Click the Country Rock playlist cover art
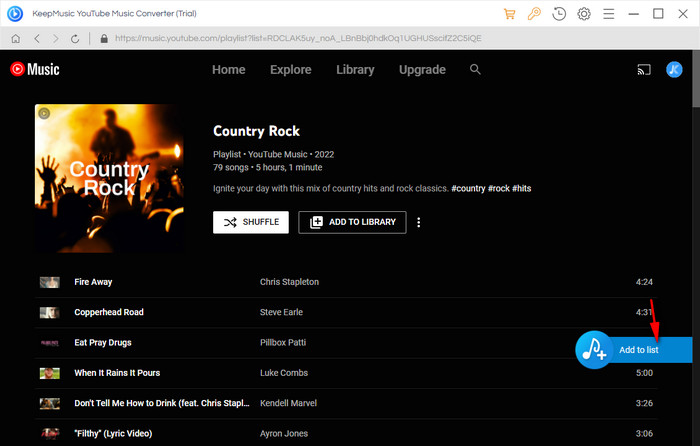Image resolution: width=700 pixels, height=446 pixels. pyautogui.click(x=109, y=179)
